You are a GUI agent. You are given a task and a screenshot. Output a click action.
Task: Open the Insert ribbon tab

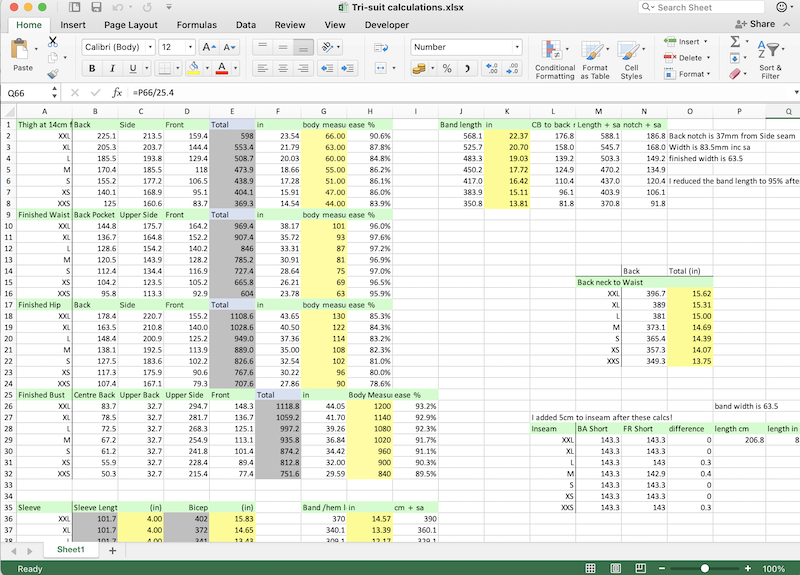tap(73, 25)
